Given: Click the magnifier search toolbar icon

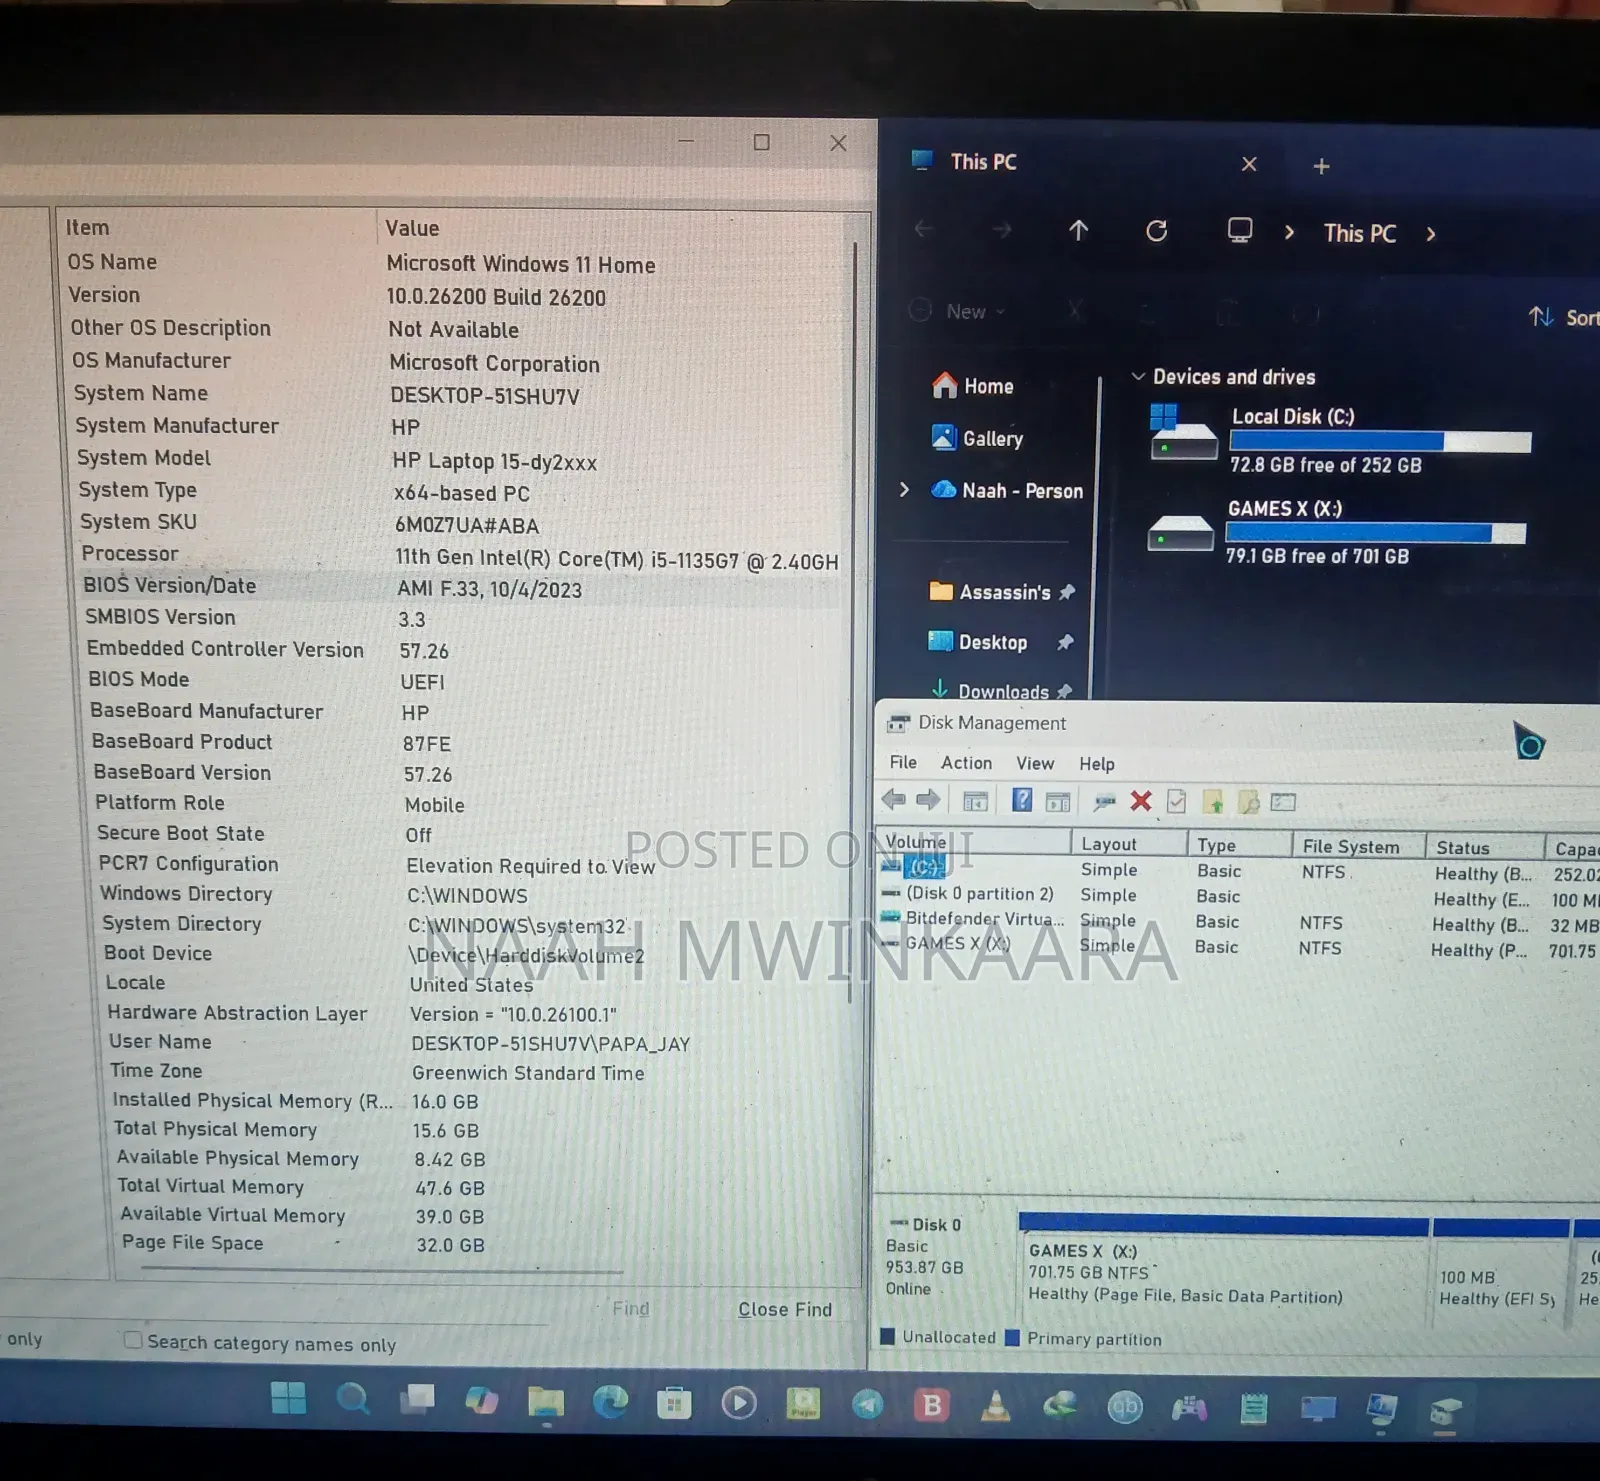Looking at the screenshot, I should click(x=1249, y=801).
